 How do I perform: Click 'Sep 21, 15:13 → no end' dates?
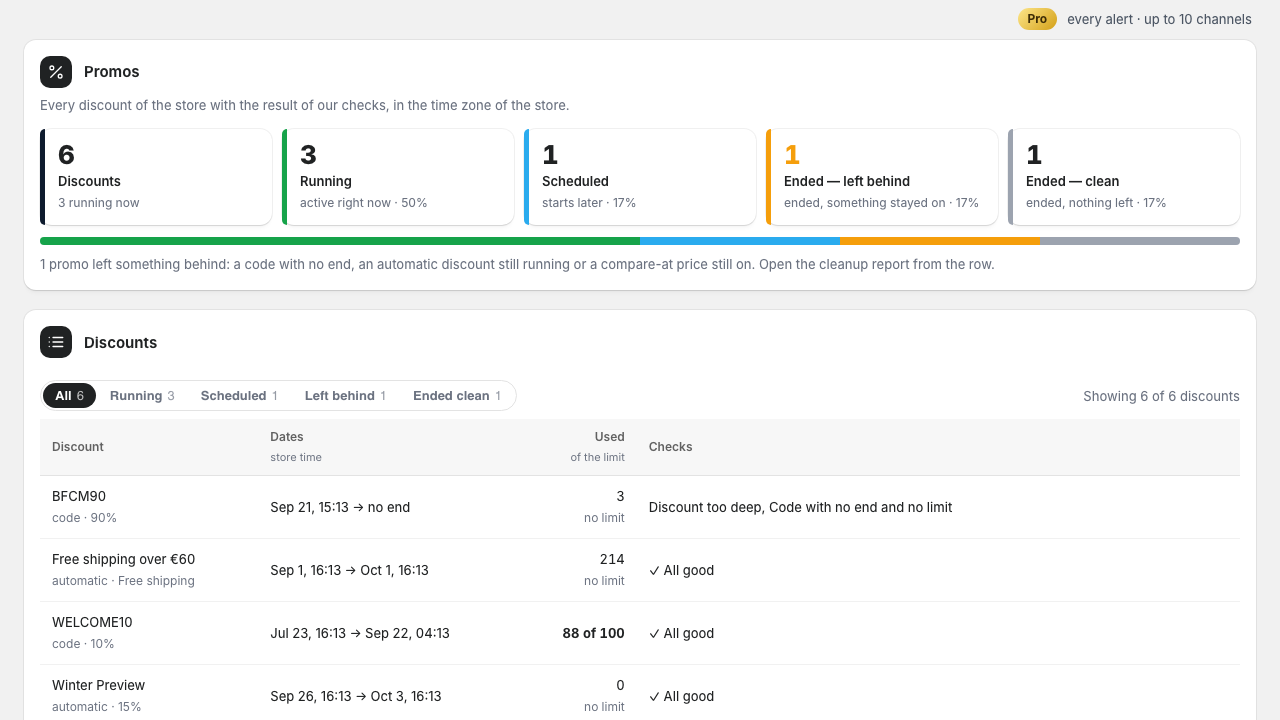click(340, 507)
